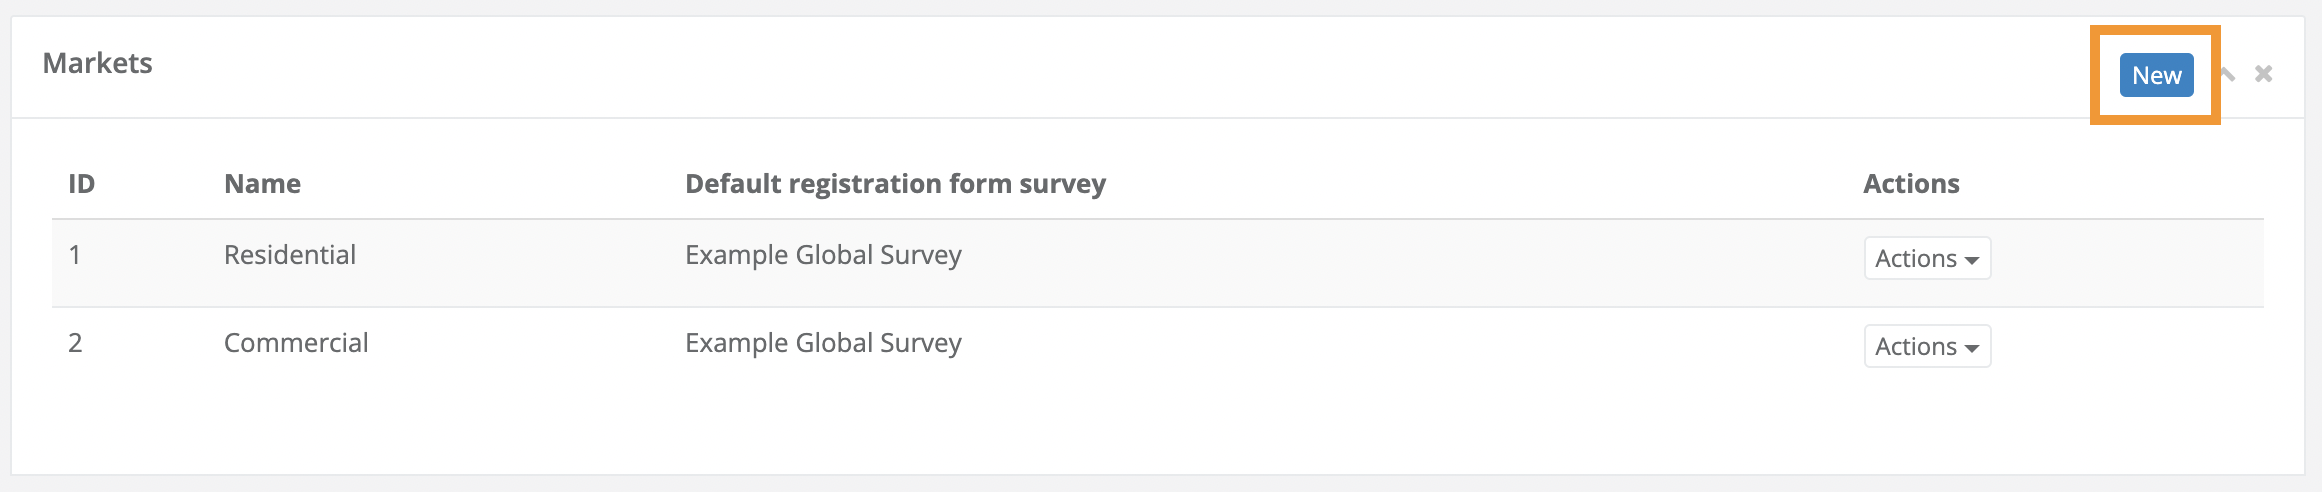Click ID 2 in the second row
2322x492 pixels.
coord(75,343)
